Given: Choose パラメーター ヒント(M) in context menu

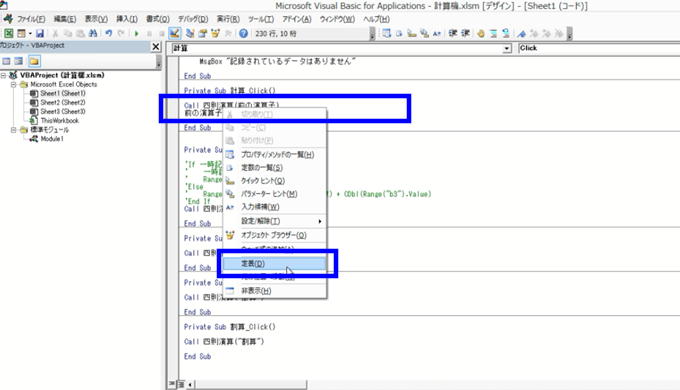Looking at the screenshot, I should point(275,194).
